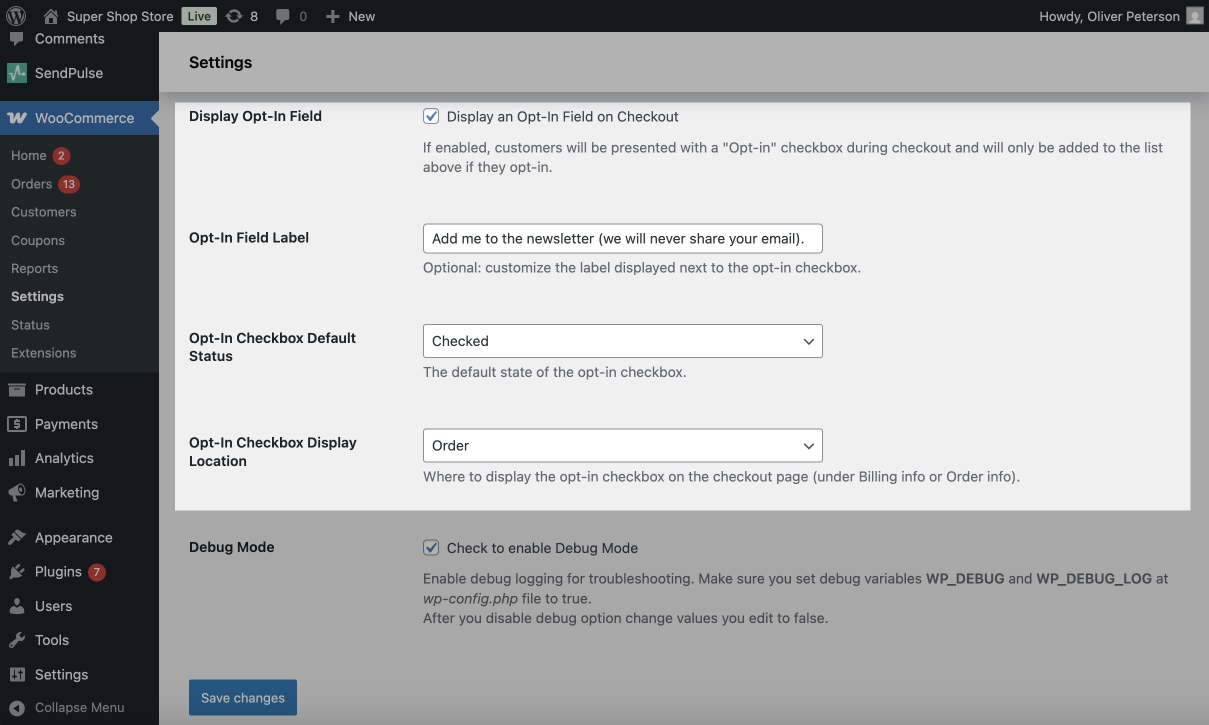The height and width of the screenshot is (725, 1209).
Task: Expand the Opt-In Checkbox Display Location dropdown
Action: (622, 446)
